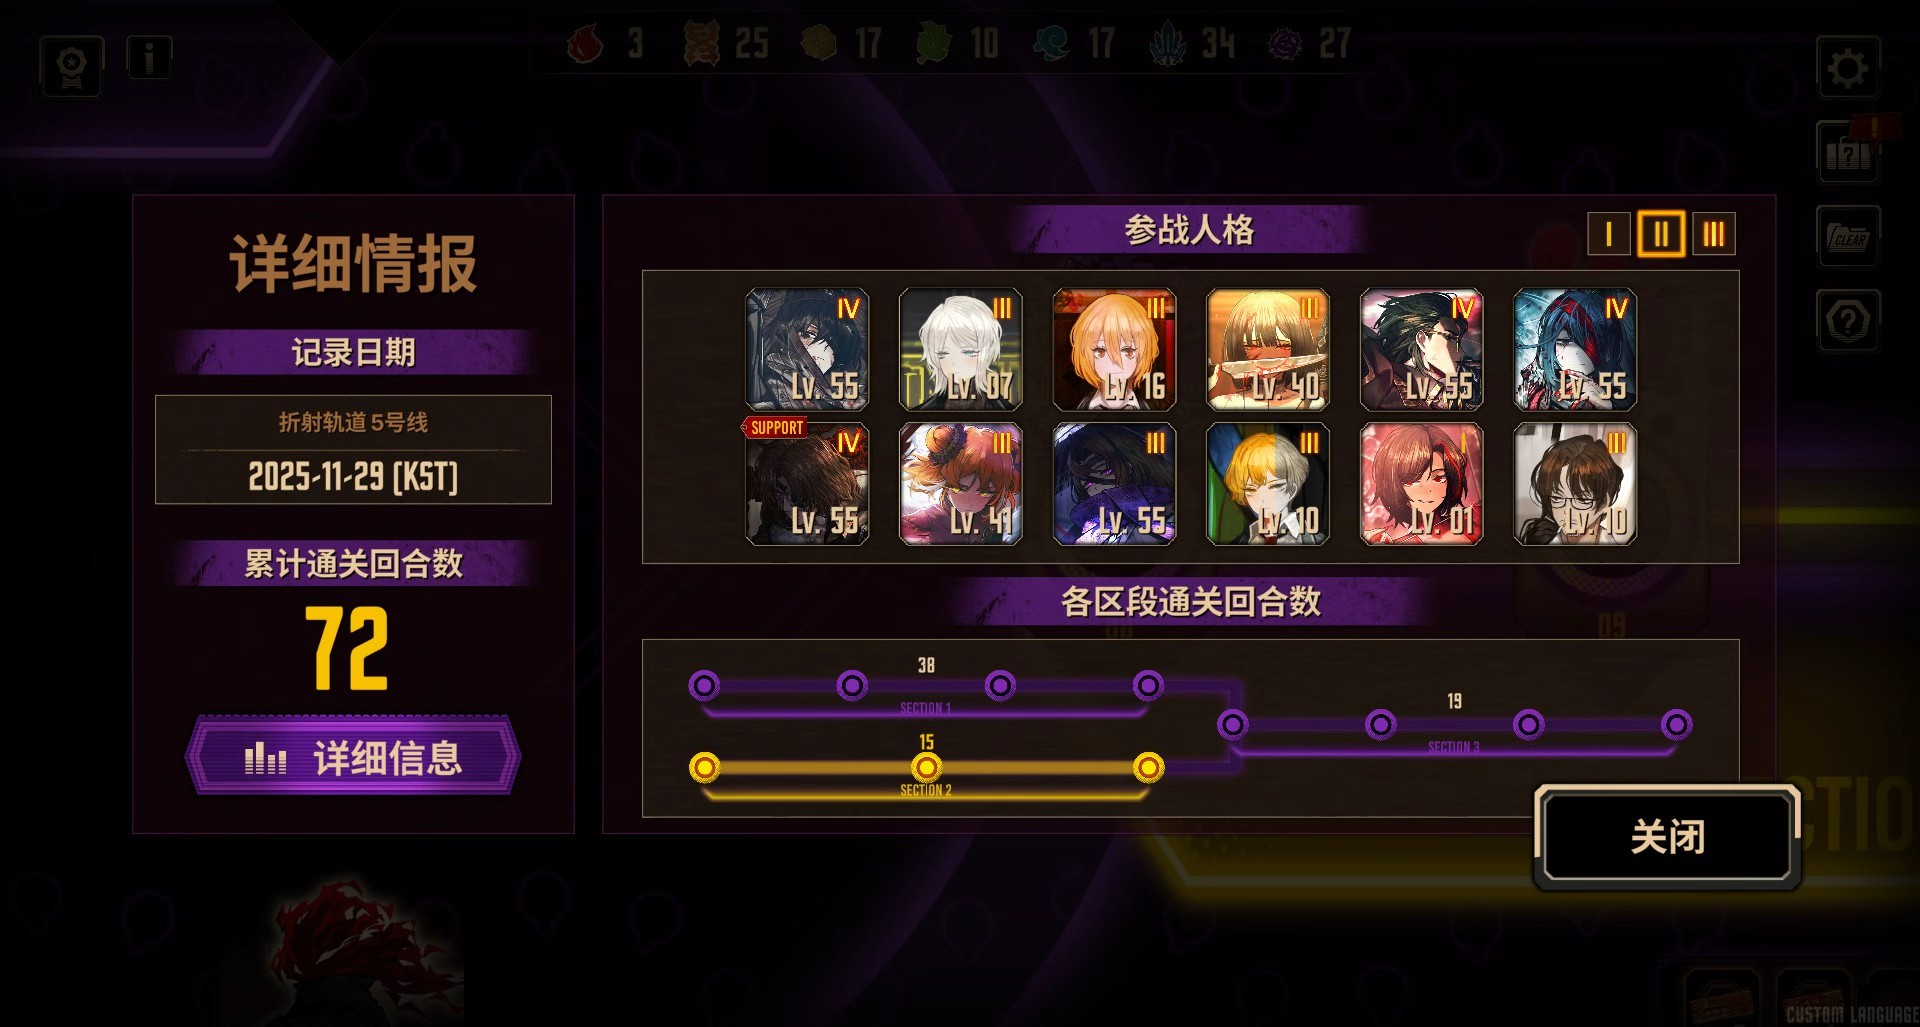Screen dimensions: 1920x1027
Task: Select the orange-haired identity Lv. 41
Action: coord(960,484)
